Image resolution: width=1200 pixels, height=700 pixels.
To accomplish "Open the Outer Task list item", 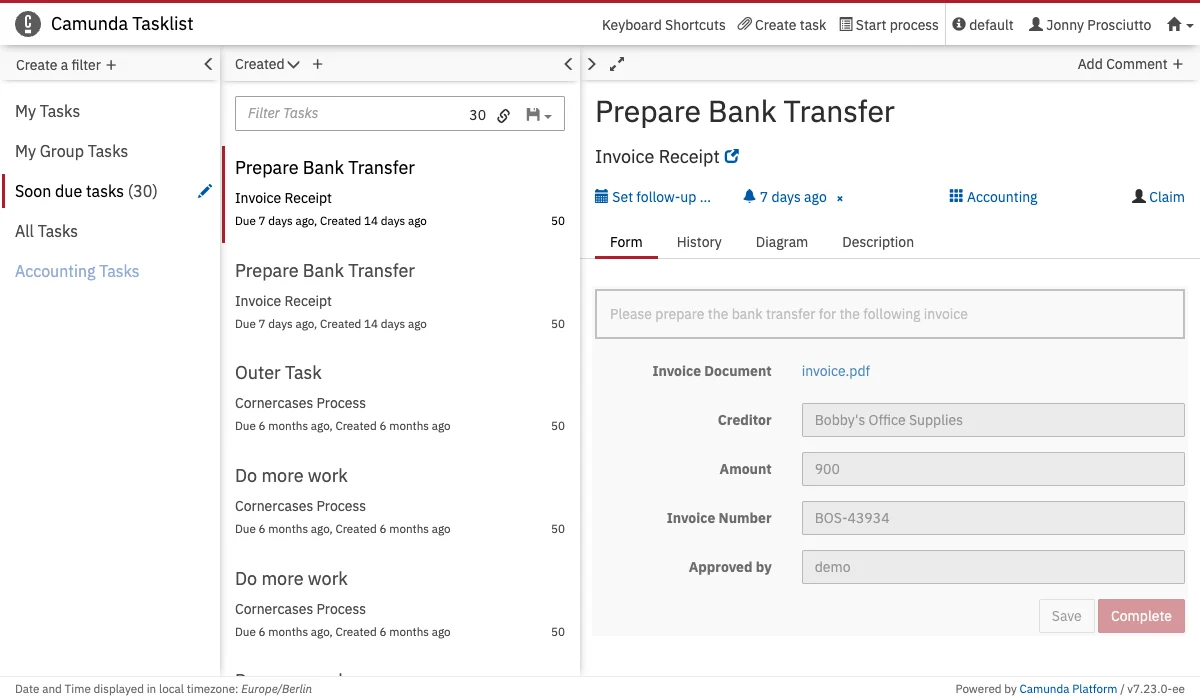I will (400, 399).
